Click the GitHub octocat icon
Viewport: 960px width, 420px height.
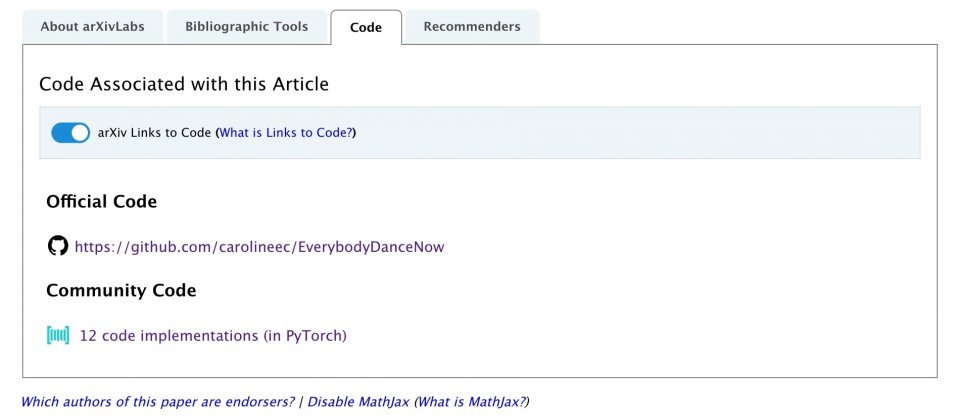[58, 246]
